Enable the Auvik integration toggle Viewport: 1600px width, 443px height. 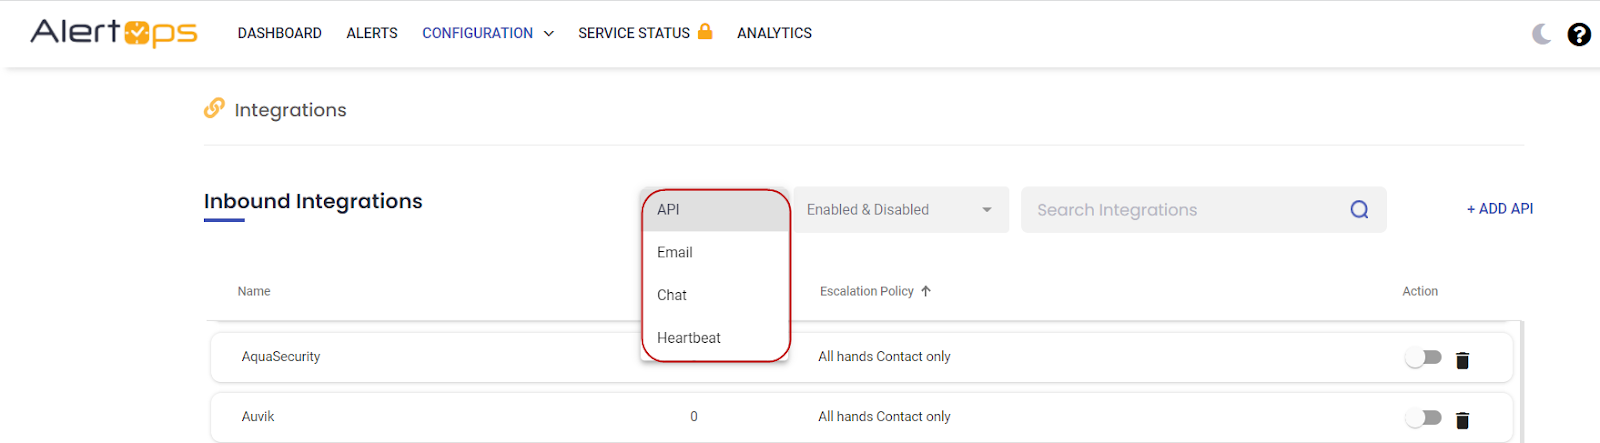tap(1423, 418)
